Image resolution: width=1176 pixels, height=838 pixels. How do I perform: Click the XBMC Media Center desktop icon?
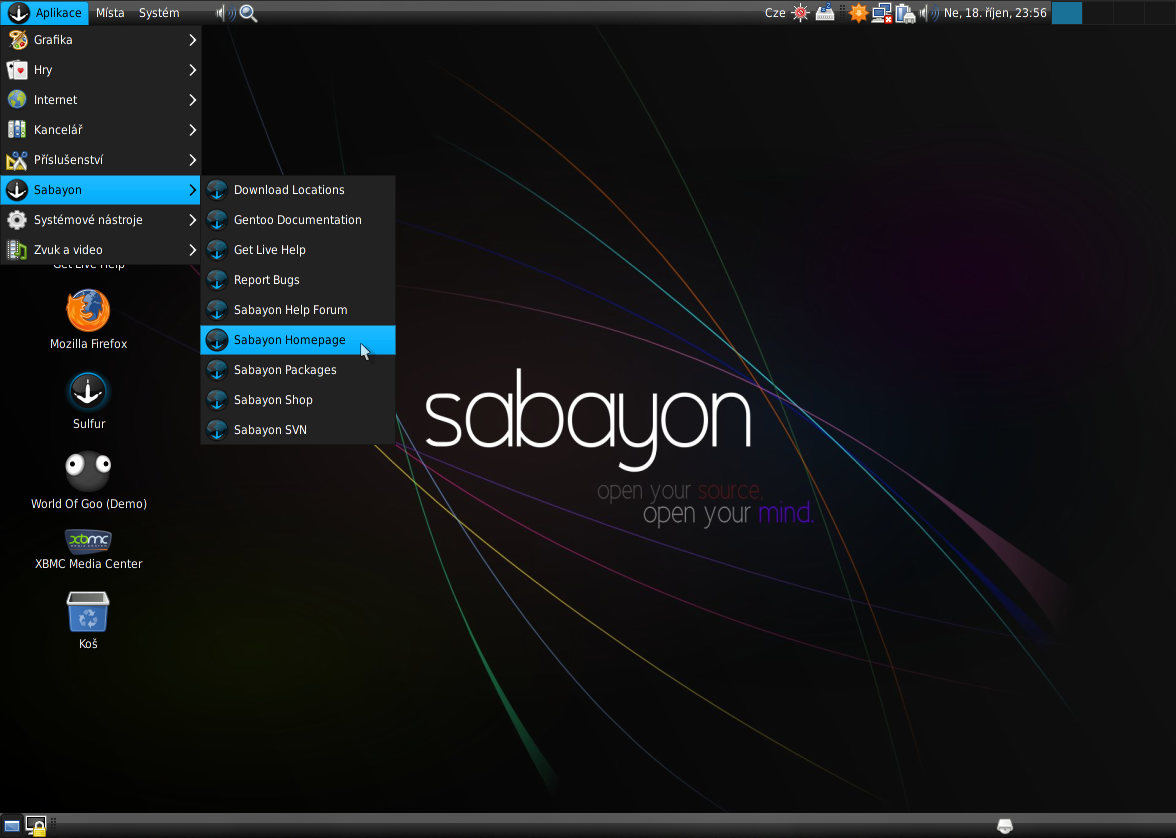pyautogui.click(x=88, y=541)
